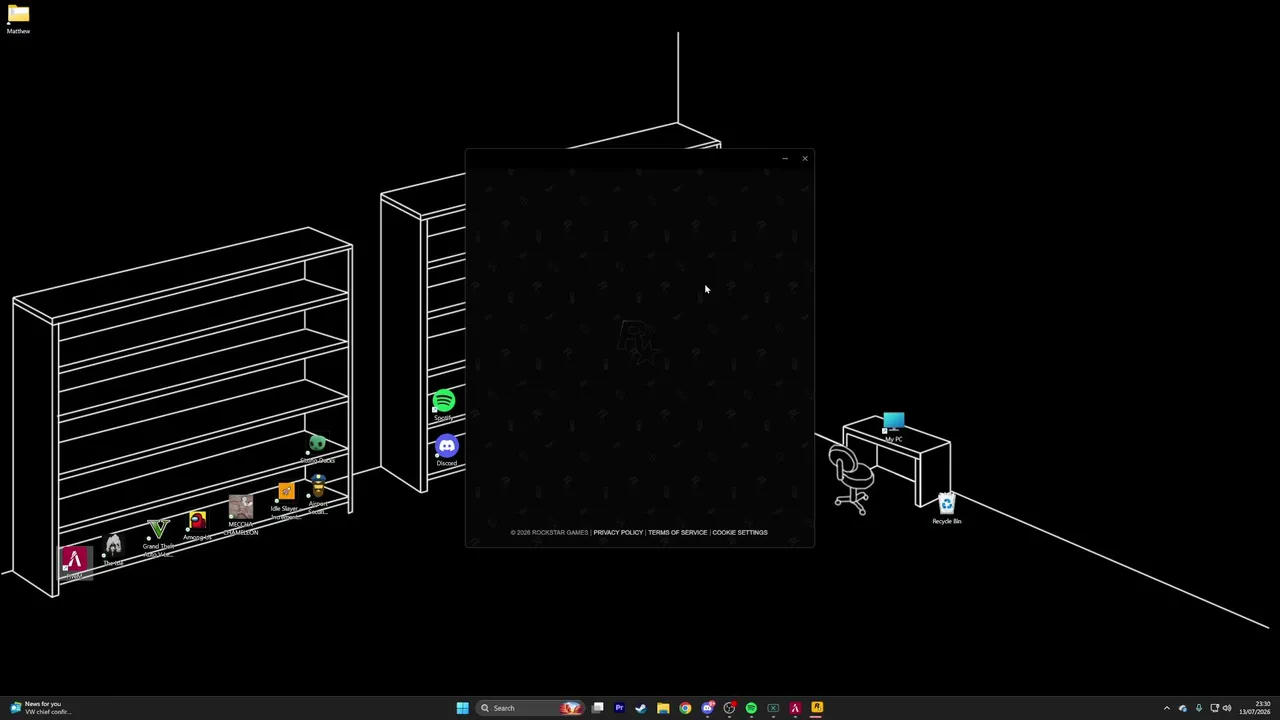
Task: Open Airport Security game desktop icon
Action: [x=318, y=495]
